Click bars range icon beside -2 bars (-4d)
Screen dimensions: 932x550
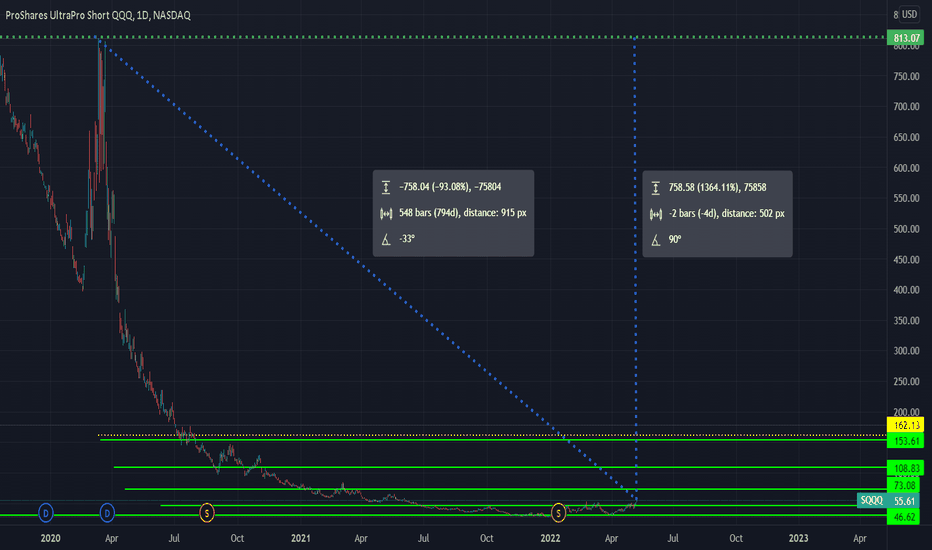(656, 214)
